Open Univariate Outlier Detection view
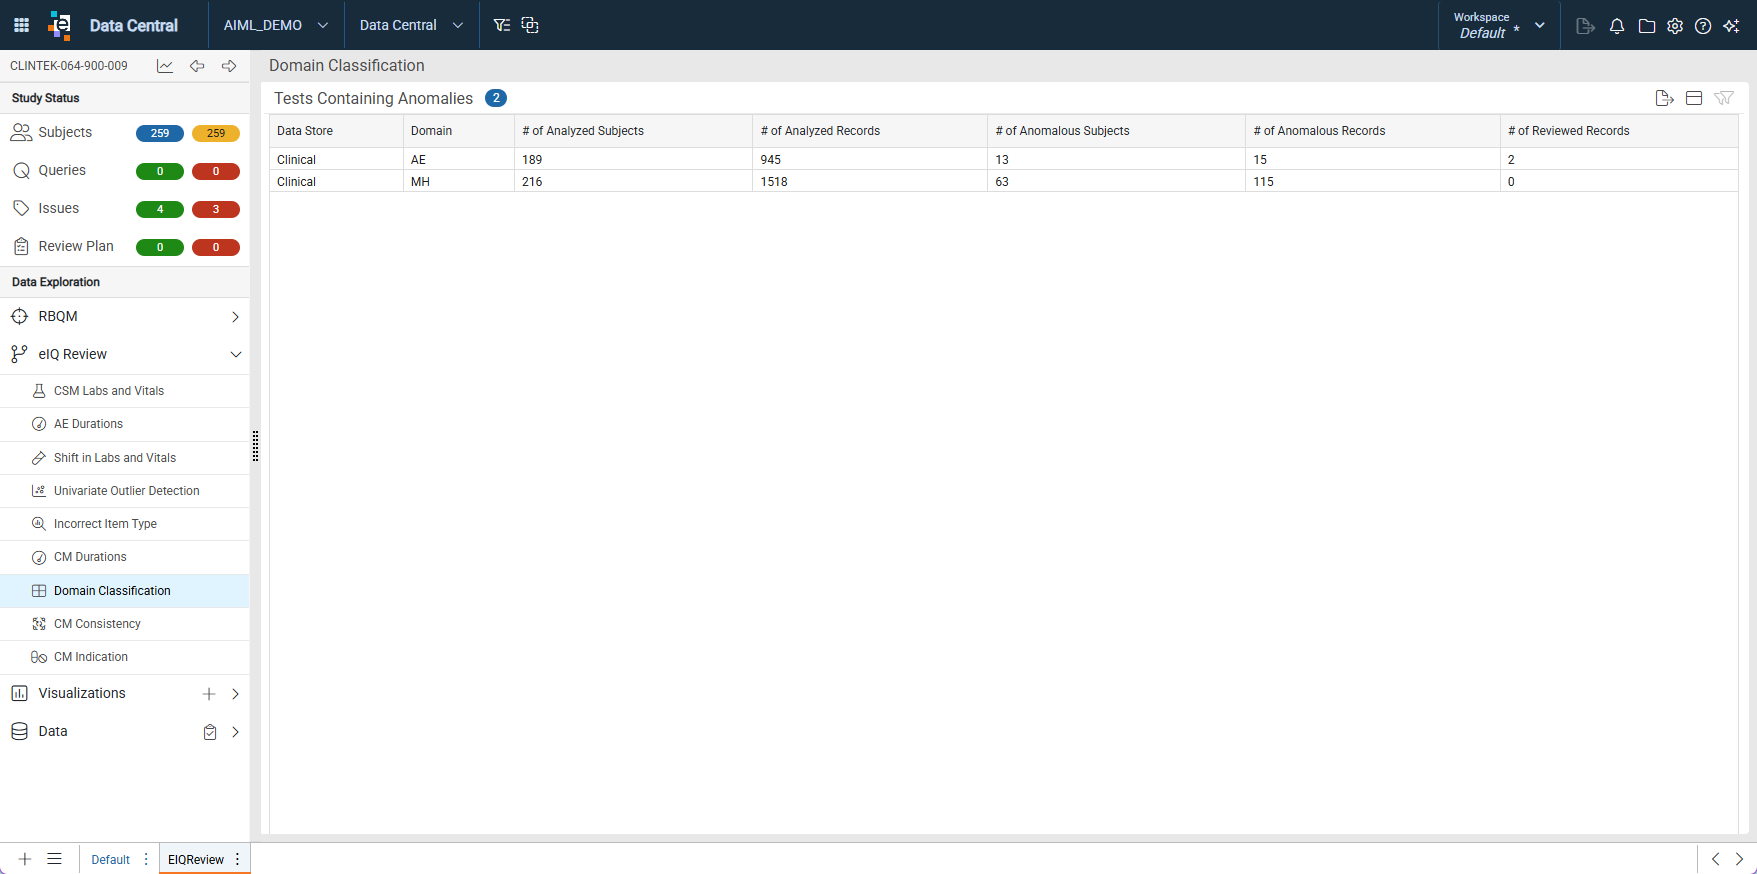Viewport: 1757px width, 874px height. [x=125, y=491]
